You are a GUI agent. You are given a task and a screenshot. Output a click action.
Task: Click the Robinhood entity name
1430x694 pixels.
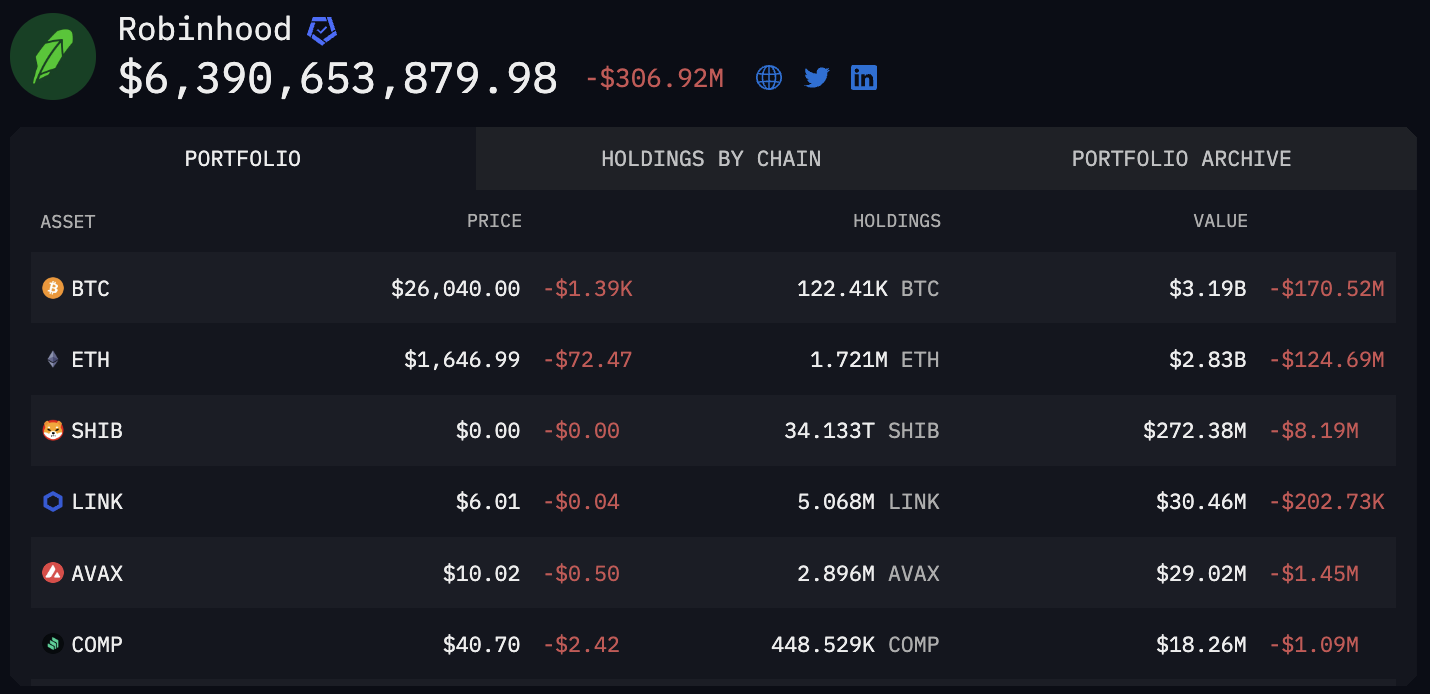pos(204,29)
